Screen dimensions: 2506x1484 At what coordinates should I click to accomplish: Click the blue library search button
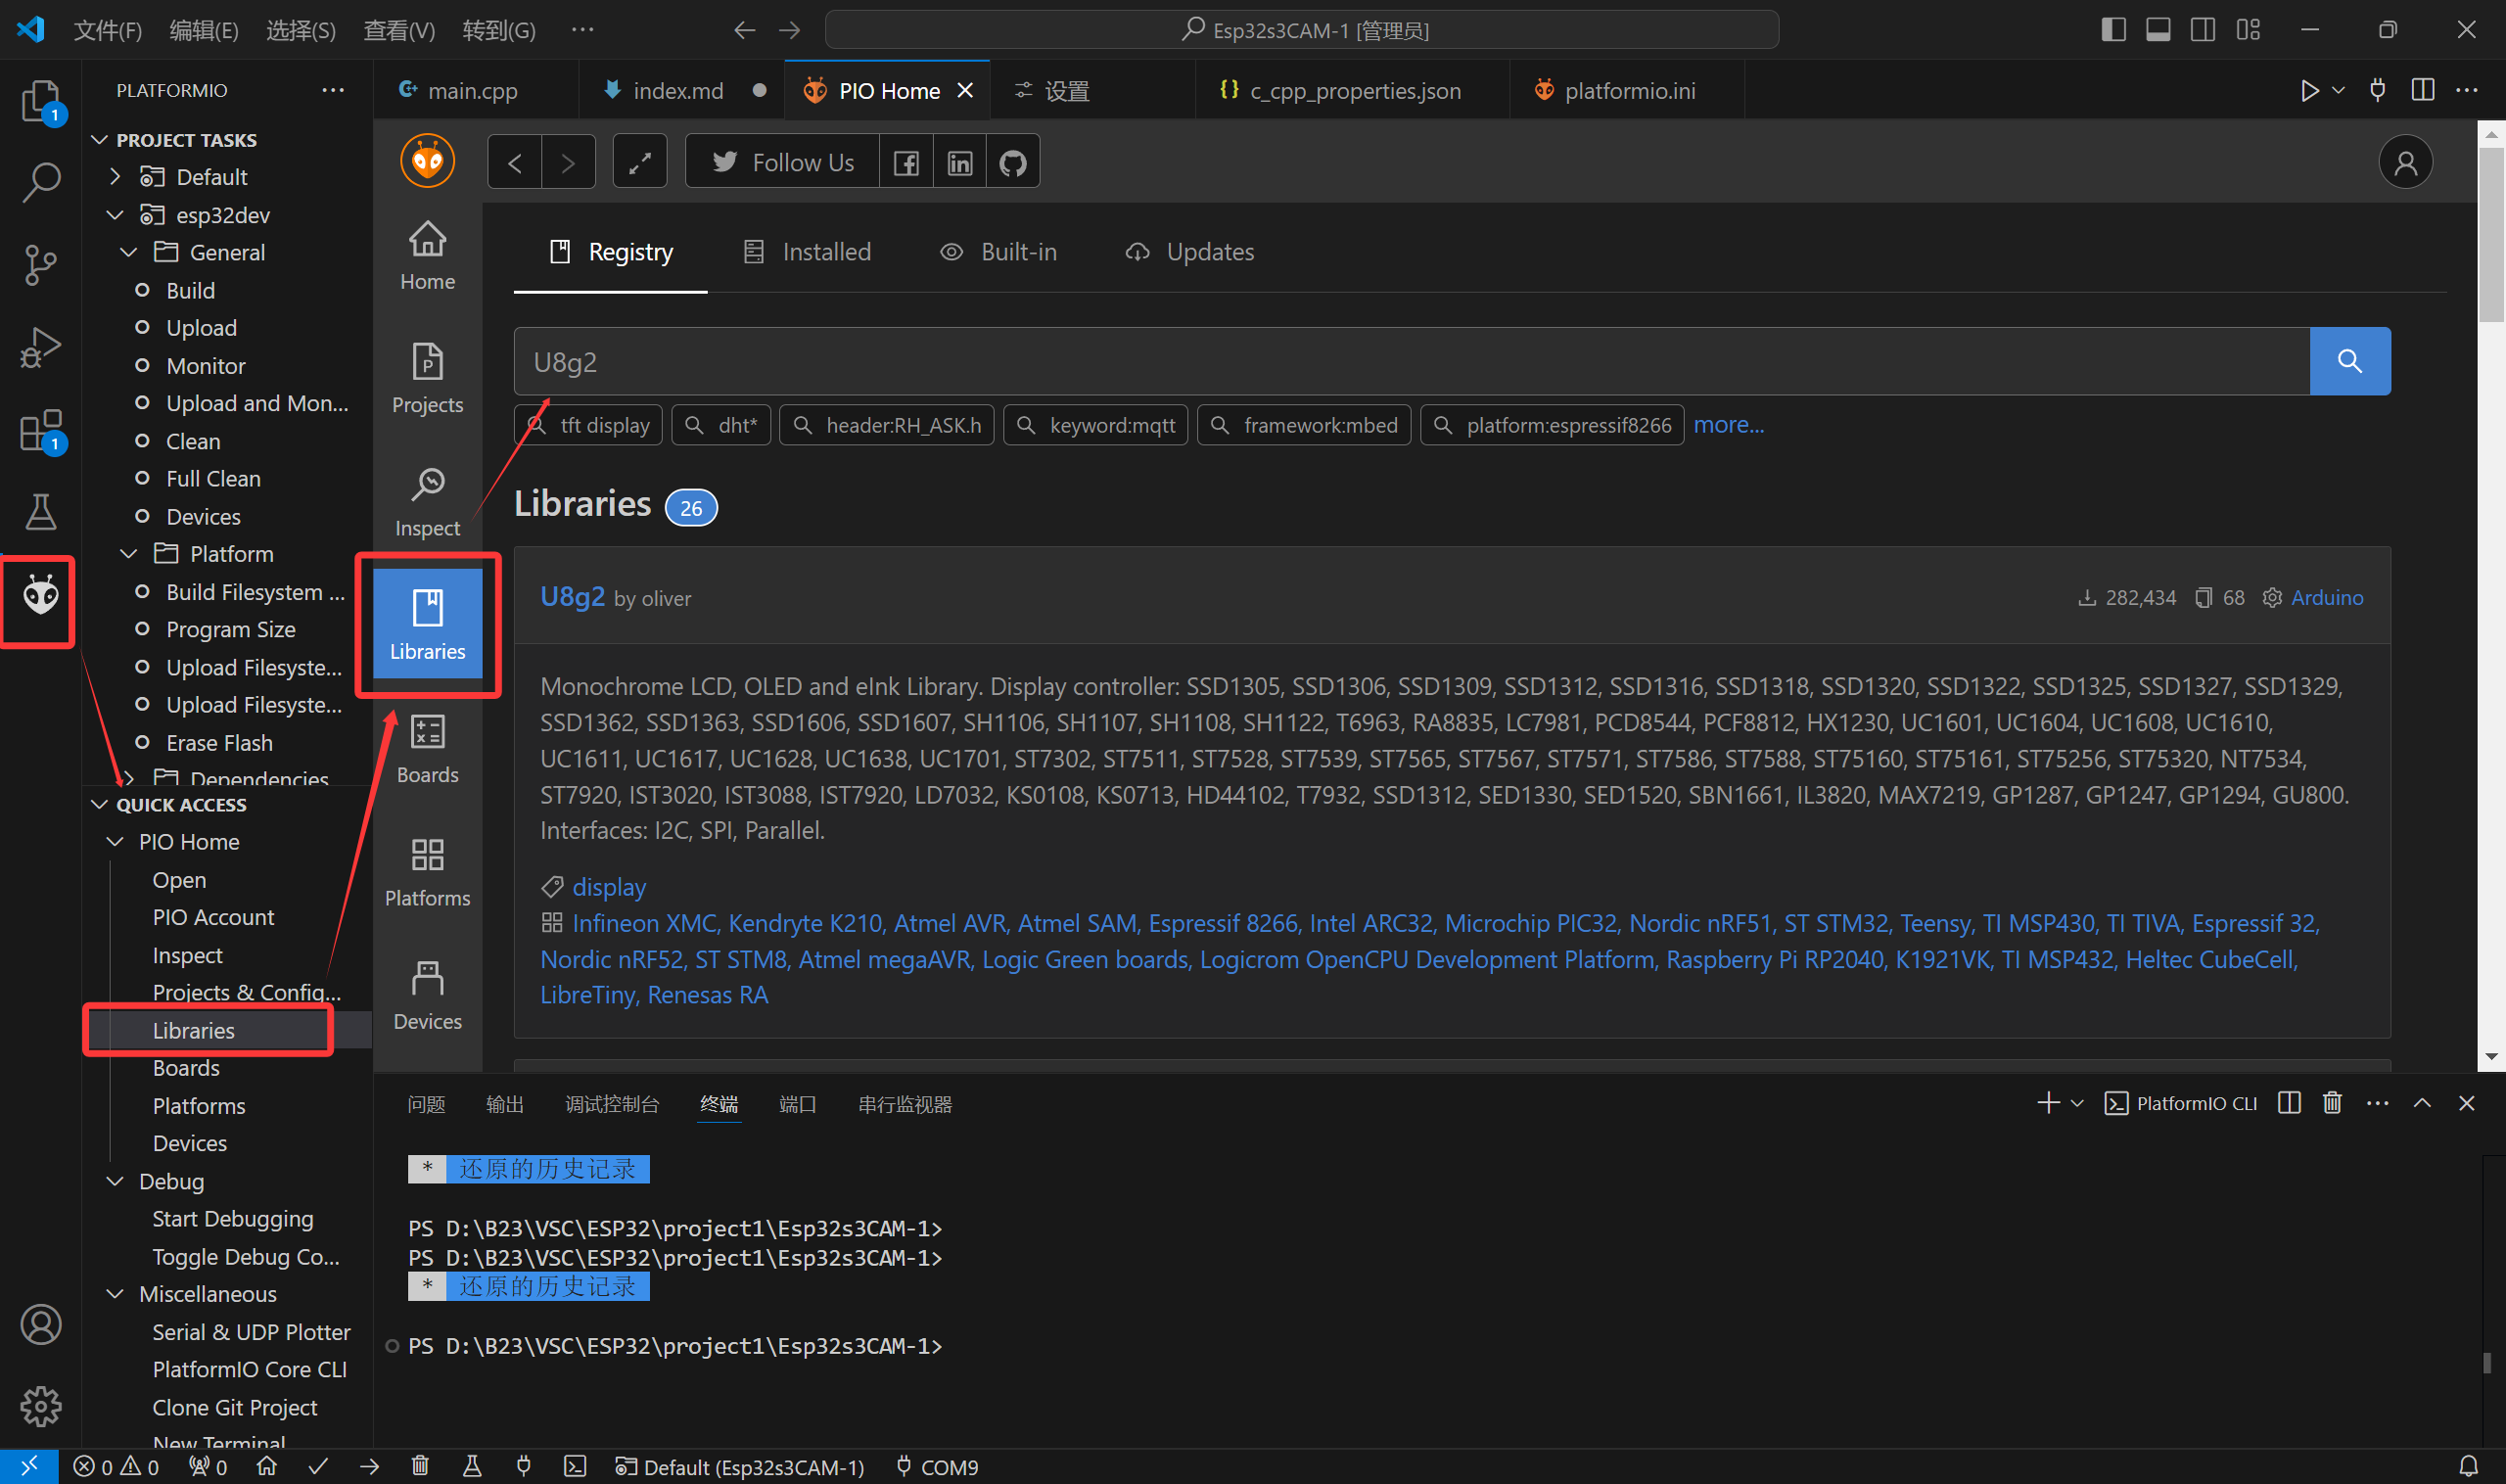point(2349,361)
